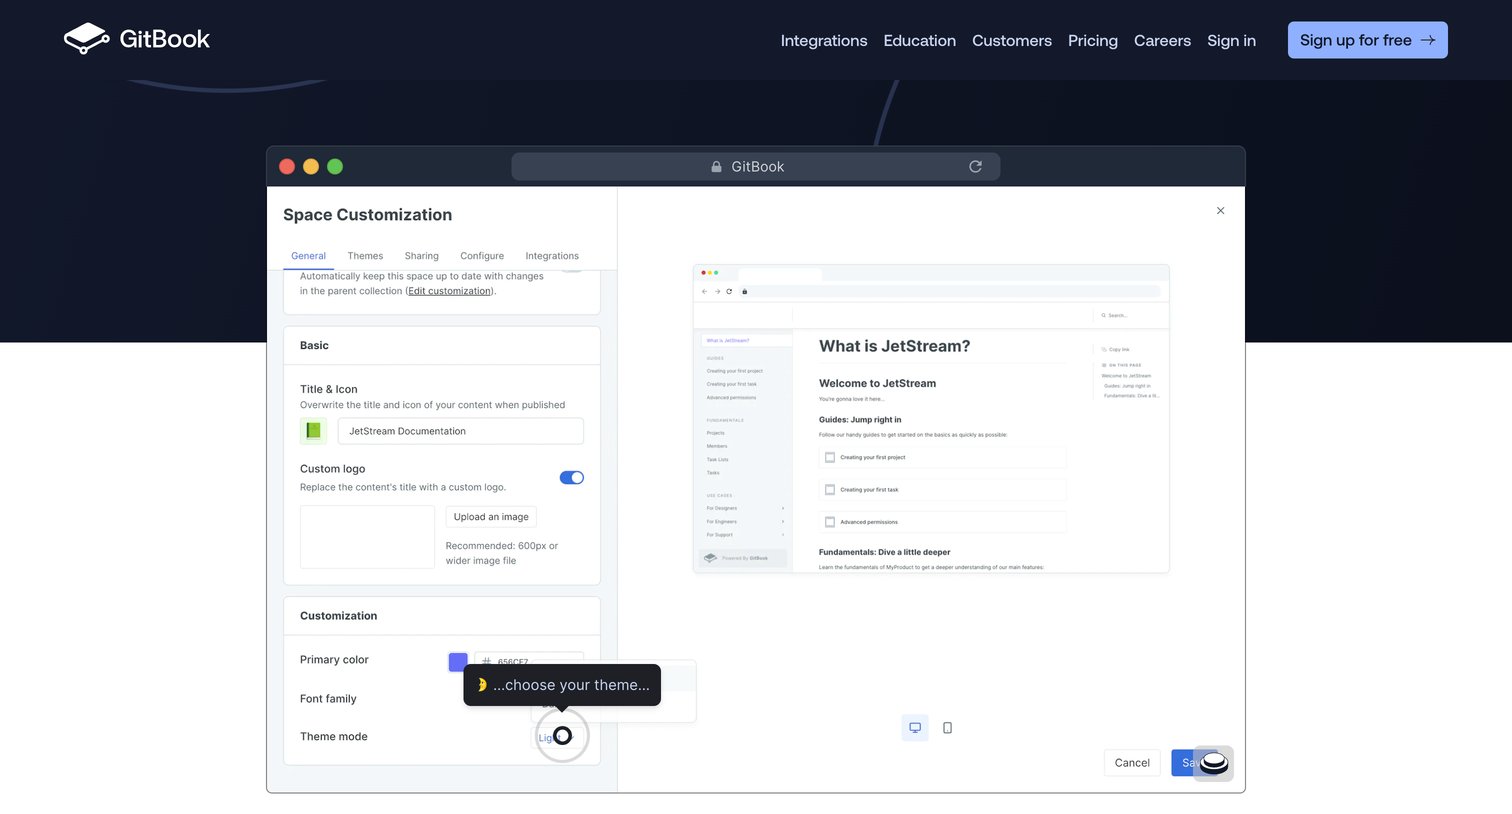This screenshot has height=814, width=1512.
Task: Open the General tab
Action: [308, 256]
